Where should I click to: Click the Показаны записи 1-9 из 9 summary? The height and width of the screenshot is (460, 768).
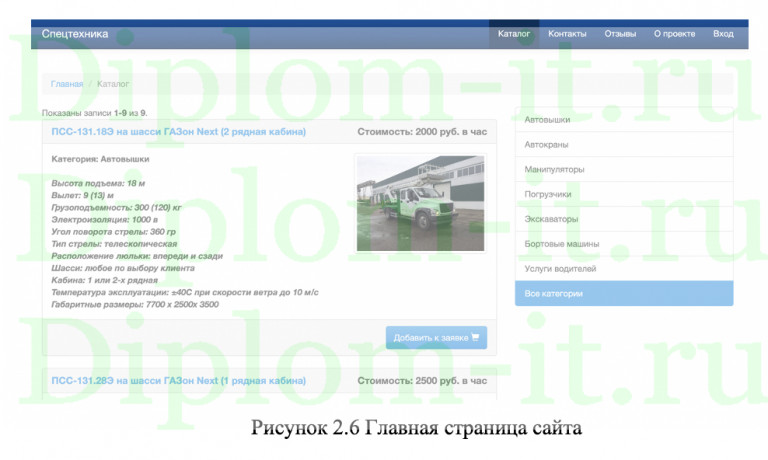(95, 113)
